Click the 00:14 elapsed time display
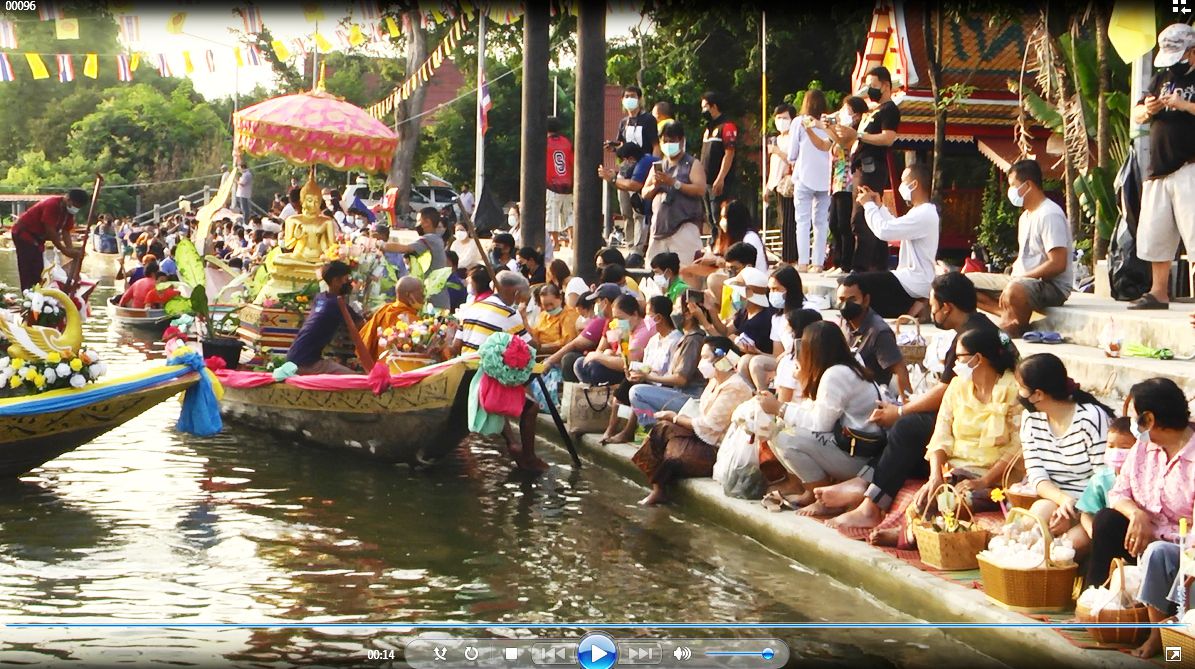The width and height of the screenshot is (1195, 669). coord(380,655)
